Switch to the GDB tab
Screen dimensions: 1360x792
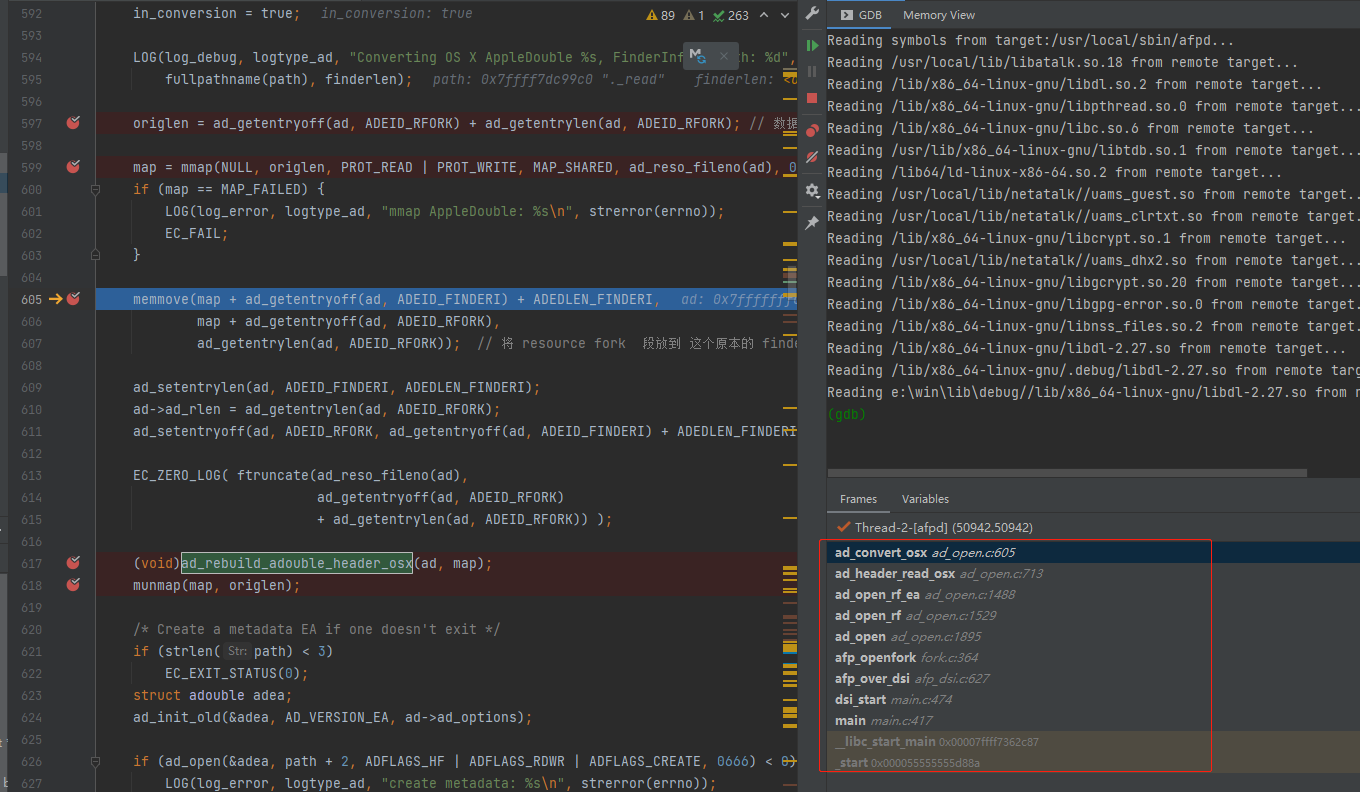[x=861, y=15]
